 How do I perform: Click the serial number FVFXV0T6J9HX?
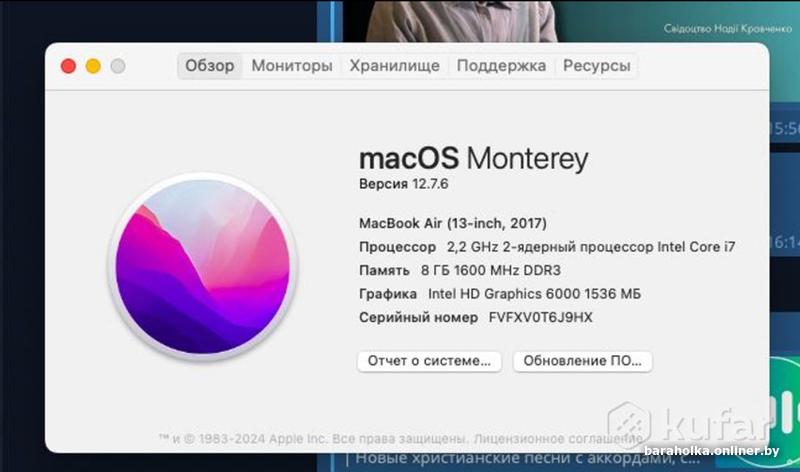(x=540, y=317)
